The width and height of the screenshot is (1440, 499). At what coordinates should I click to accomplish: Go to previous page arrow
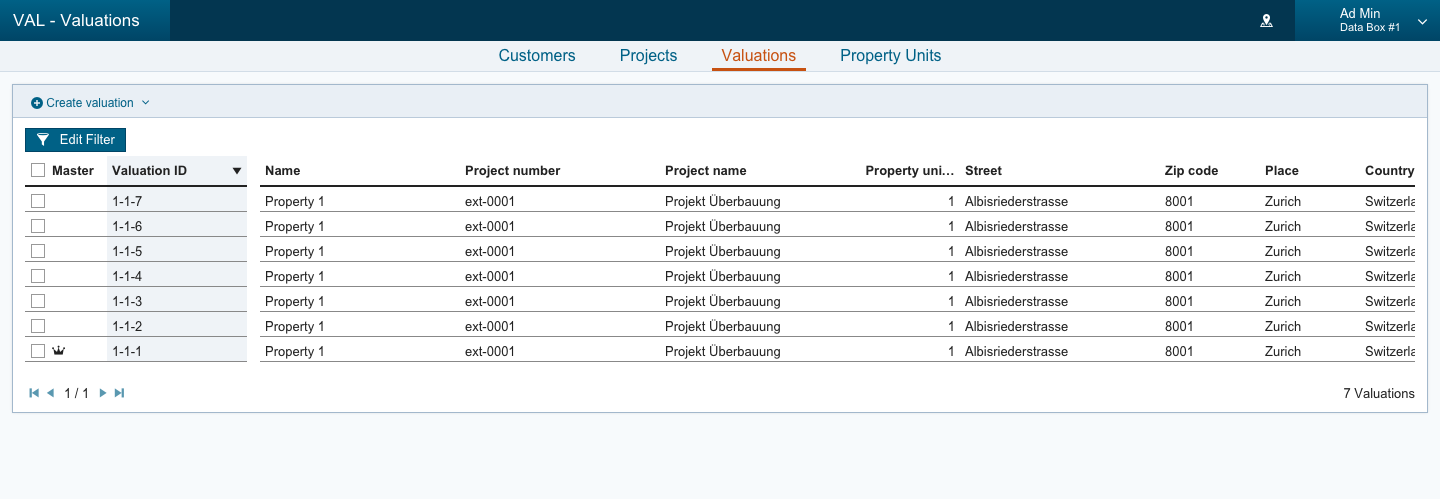pyautogui.click(x=50, y=393)
